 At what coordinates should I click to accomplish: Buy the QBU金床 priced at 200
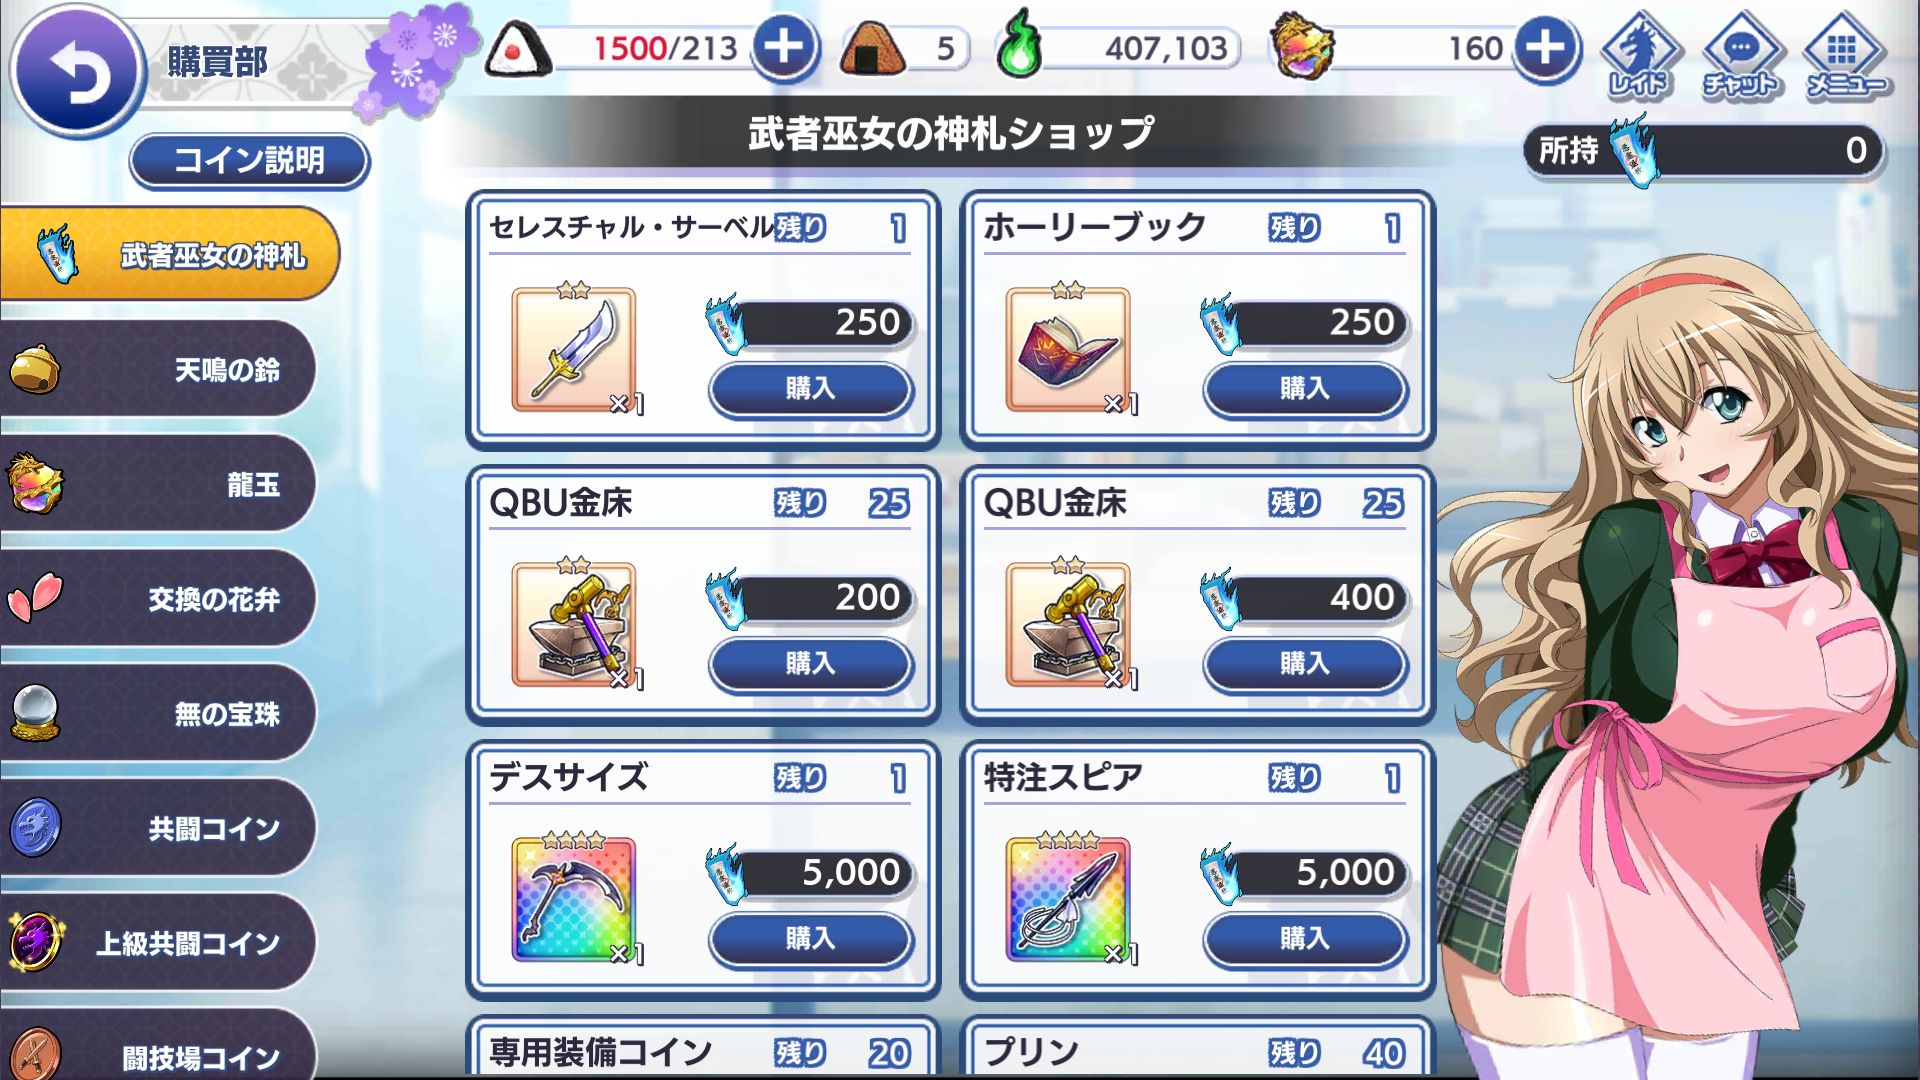(x=811, y=664)
